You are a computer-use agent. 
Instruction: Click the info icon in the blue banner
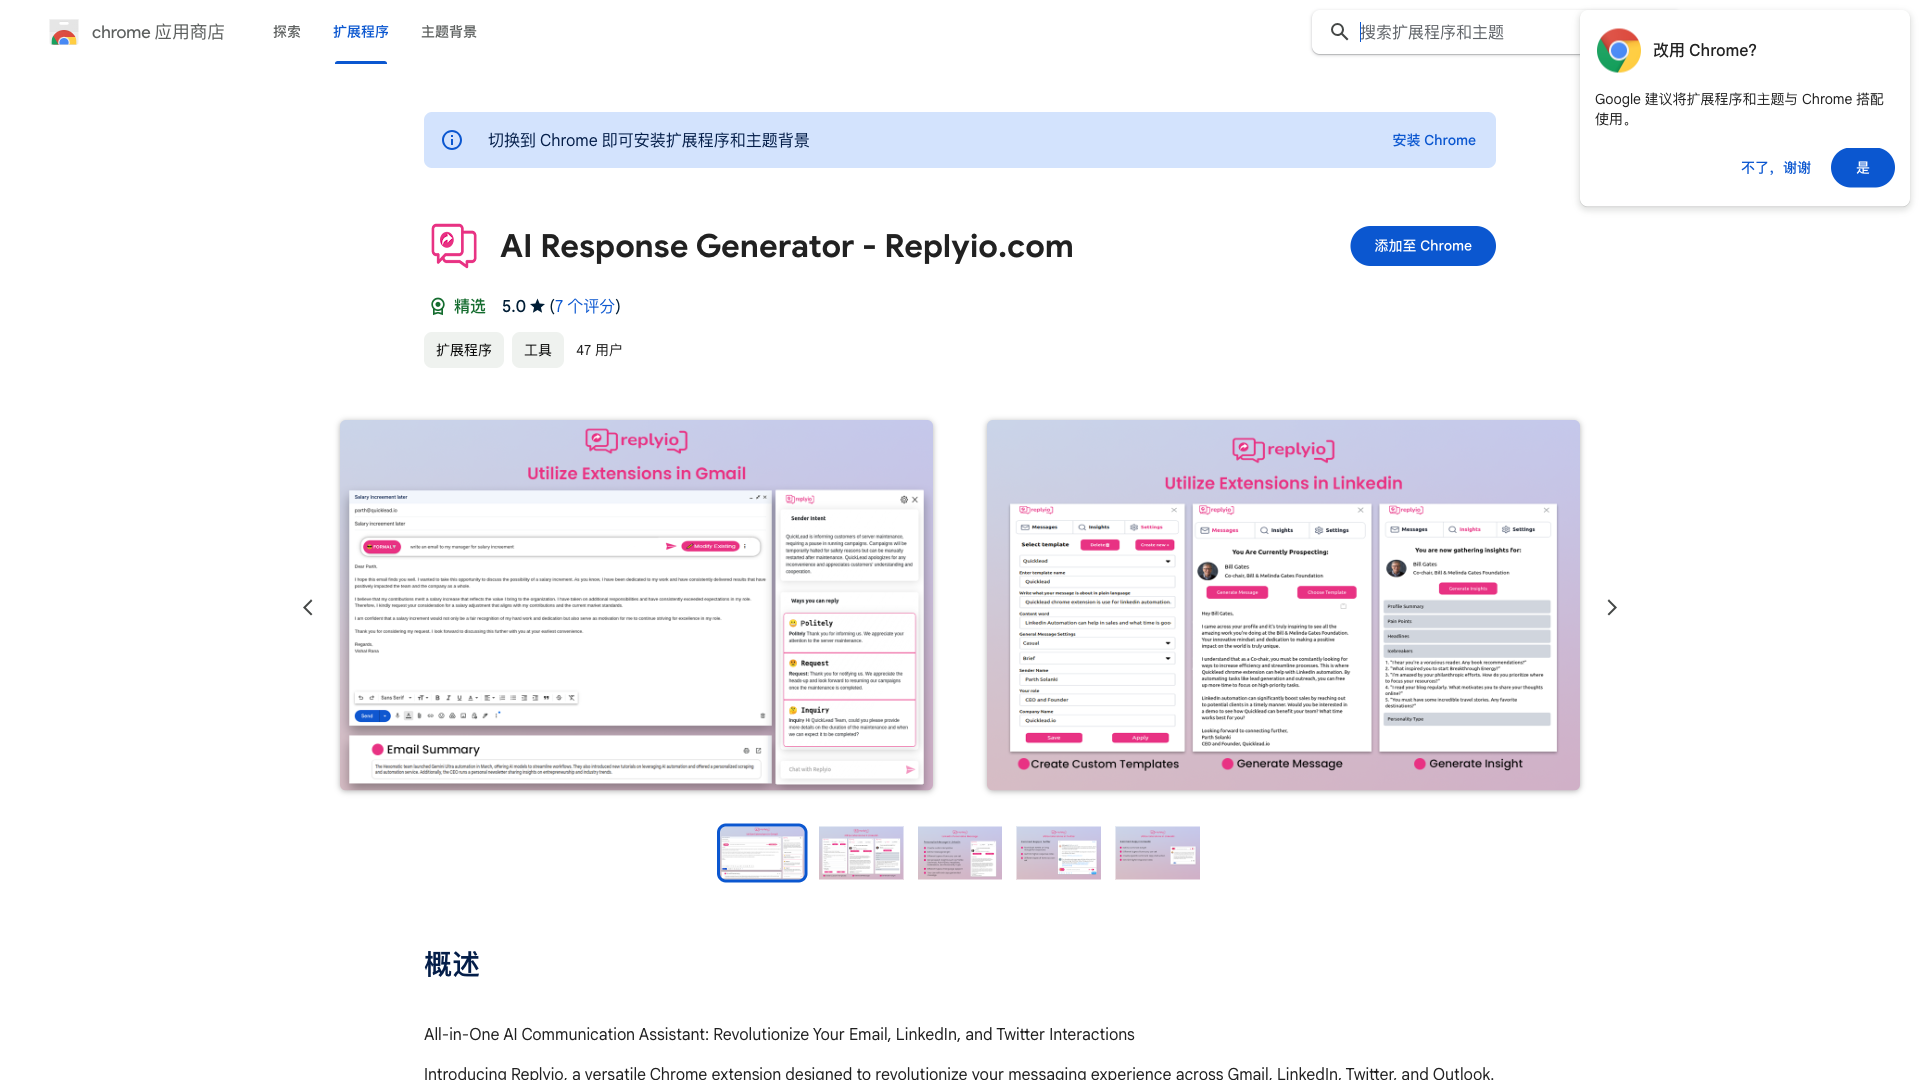tap(452, 140)
